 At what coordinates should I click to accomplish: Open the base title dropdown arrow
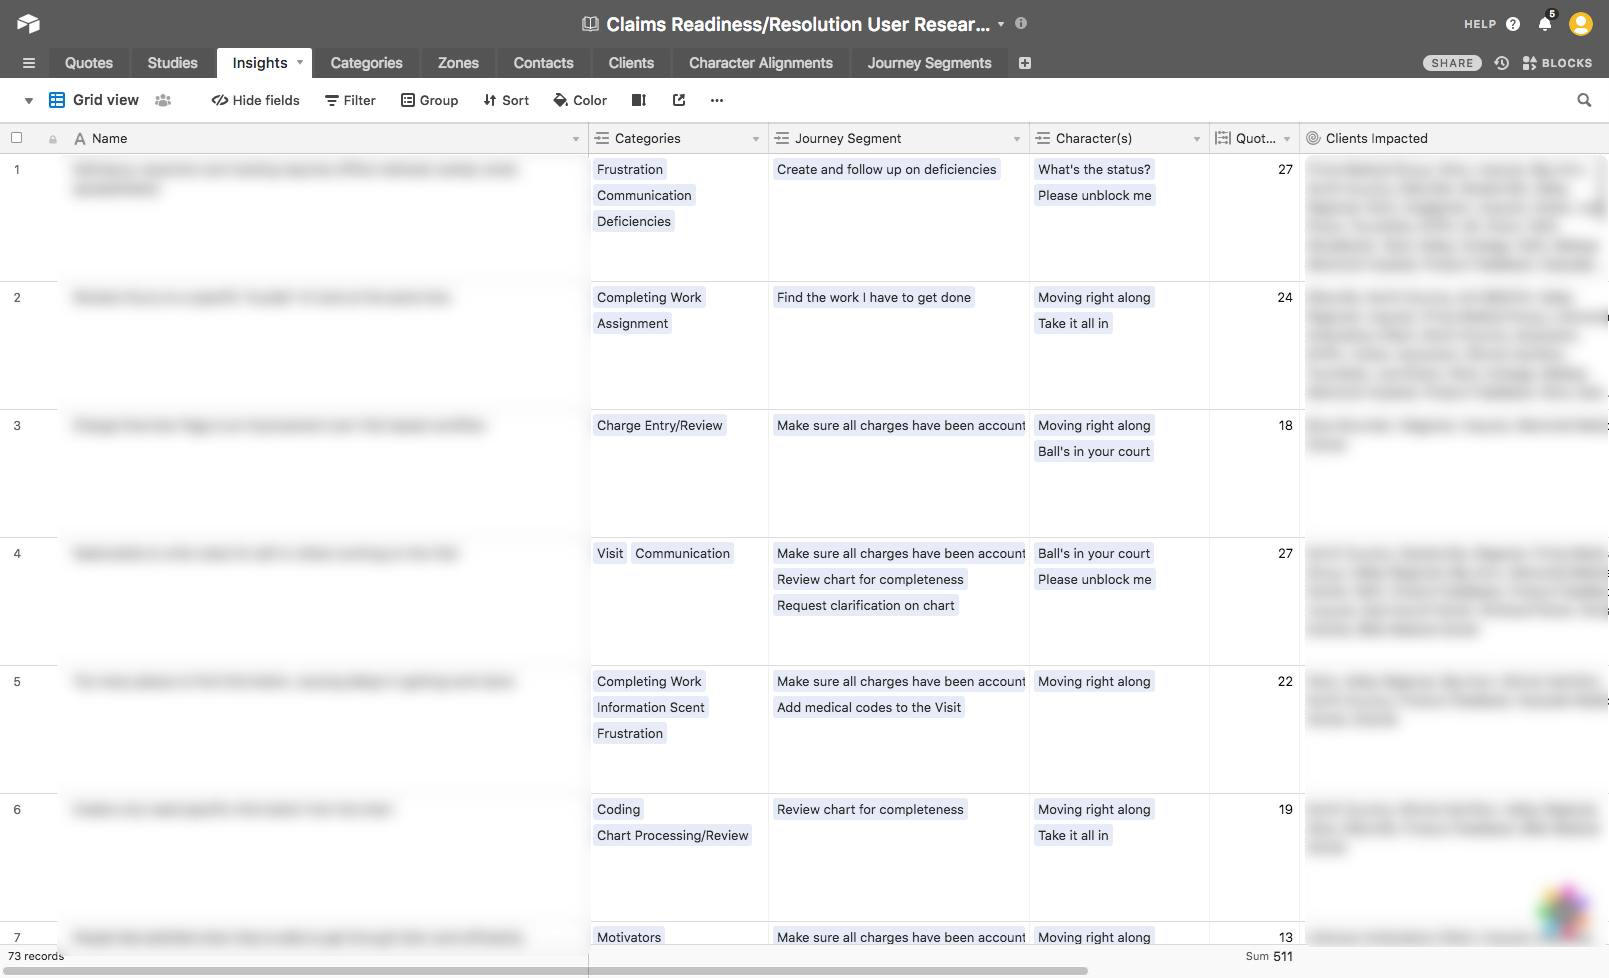pos(1001,24)
